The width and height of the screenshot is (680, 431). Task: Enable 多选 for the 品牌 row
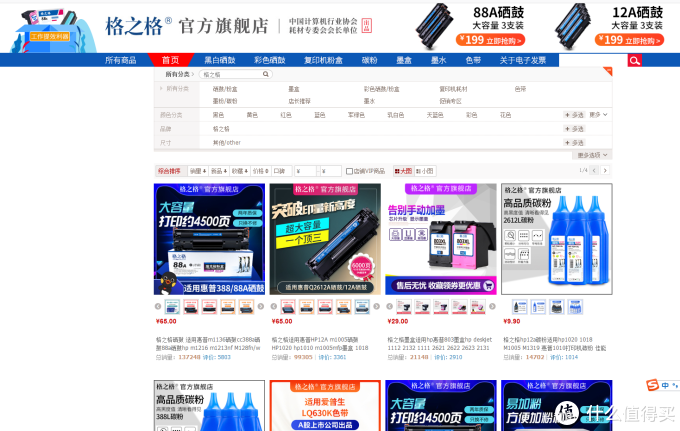pos(574,129)
